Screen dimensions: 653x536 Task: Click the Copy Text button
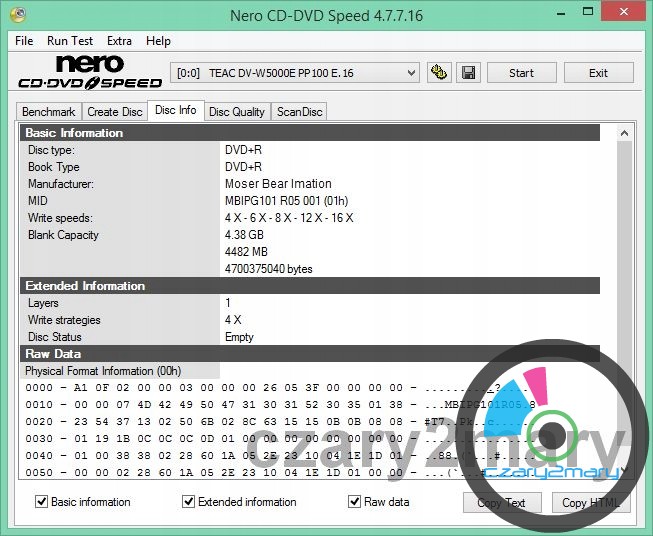[502, 503]
